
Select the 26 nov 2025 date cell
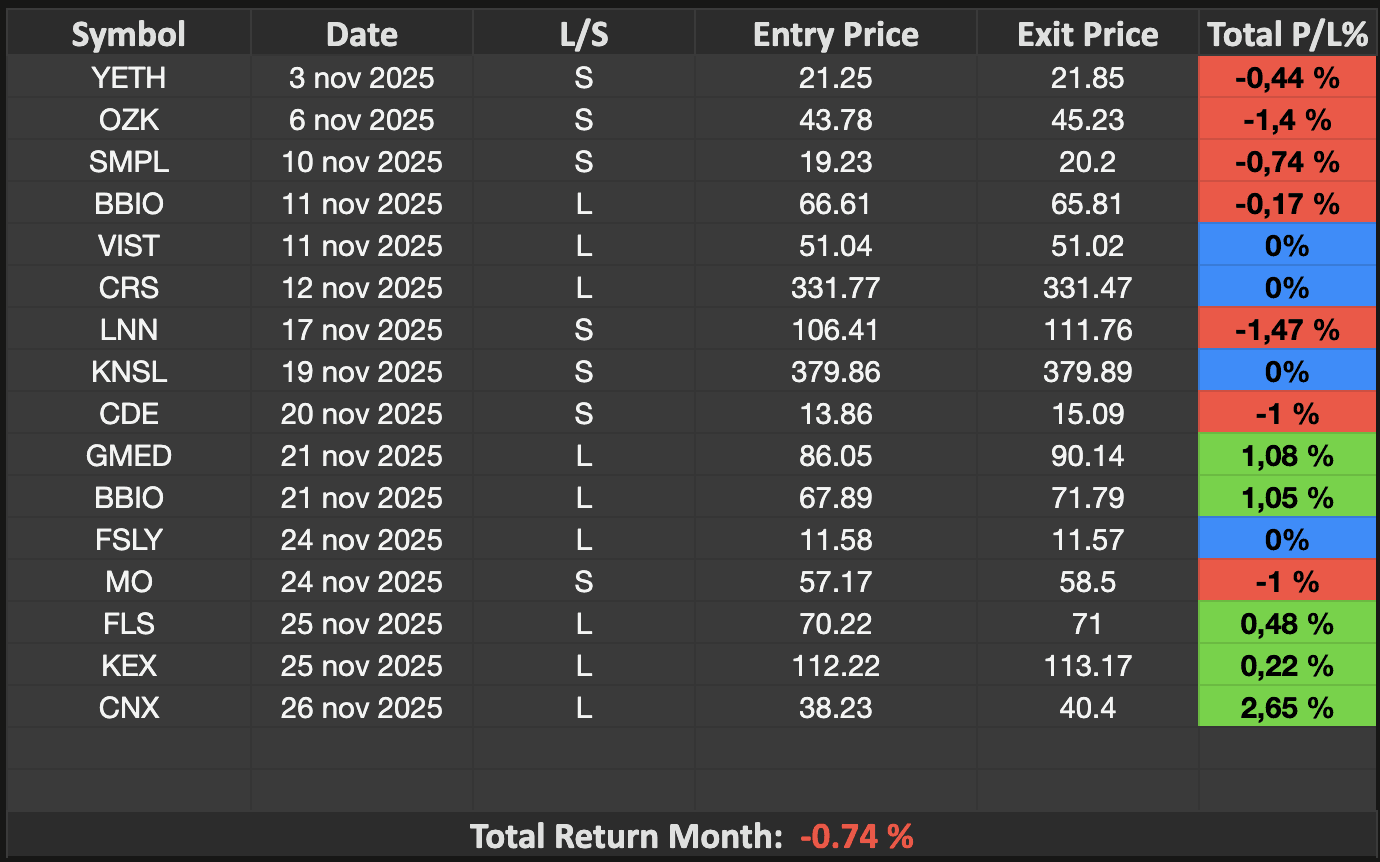362,708
